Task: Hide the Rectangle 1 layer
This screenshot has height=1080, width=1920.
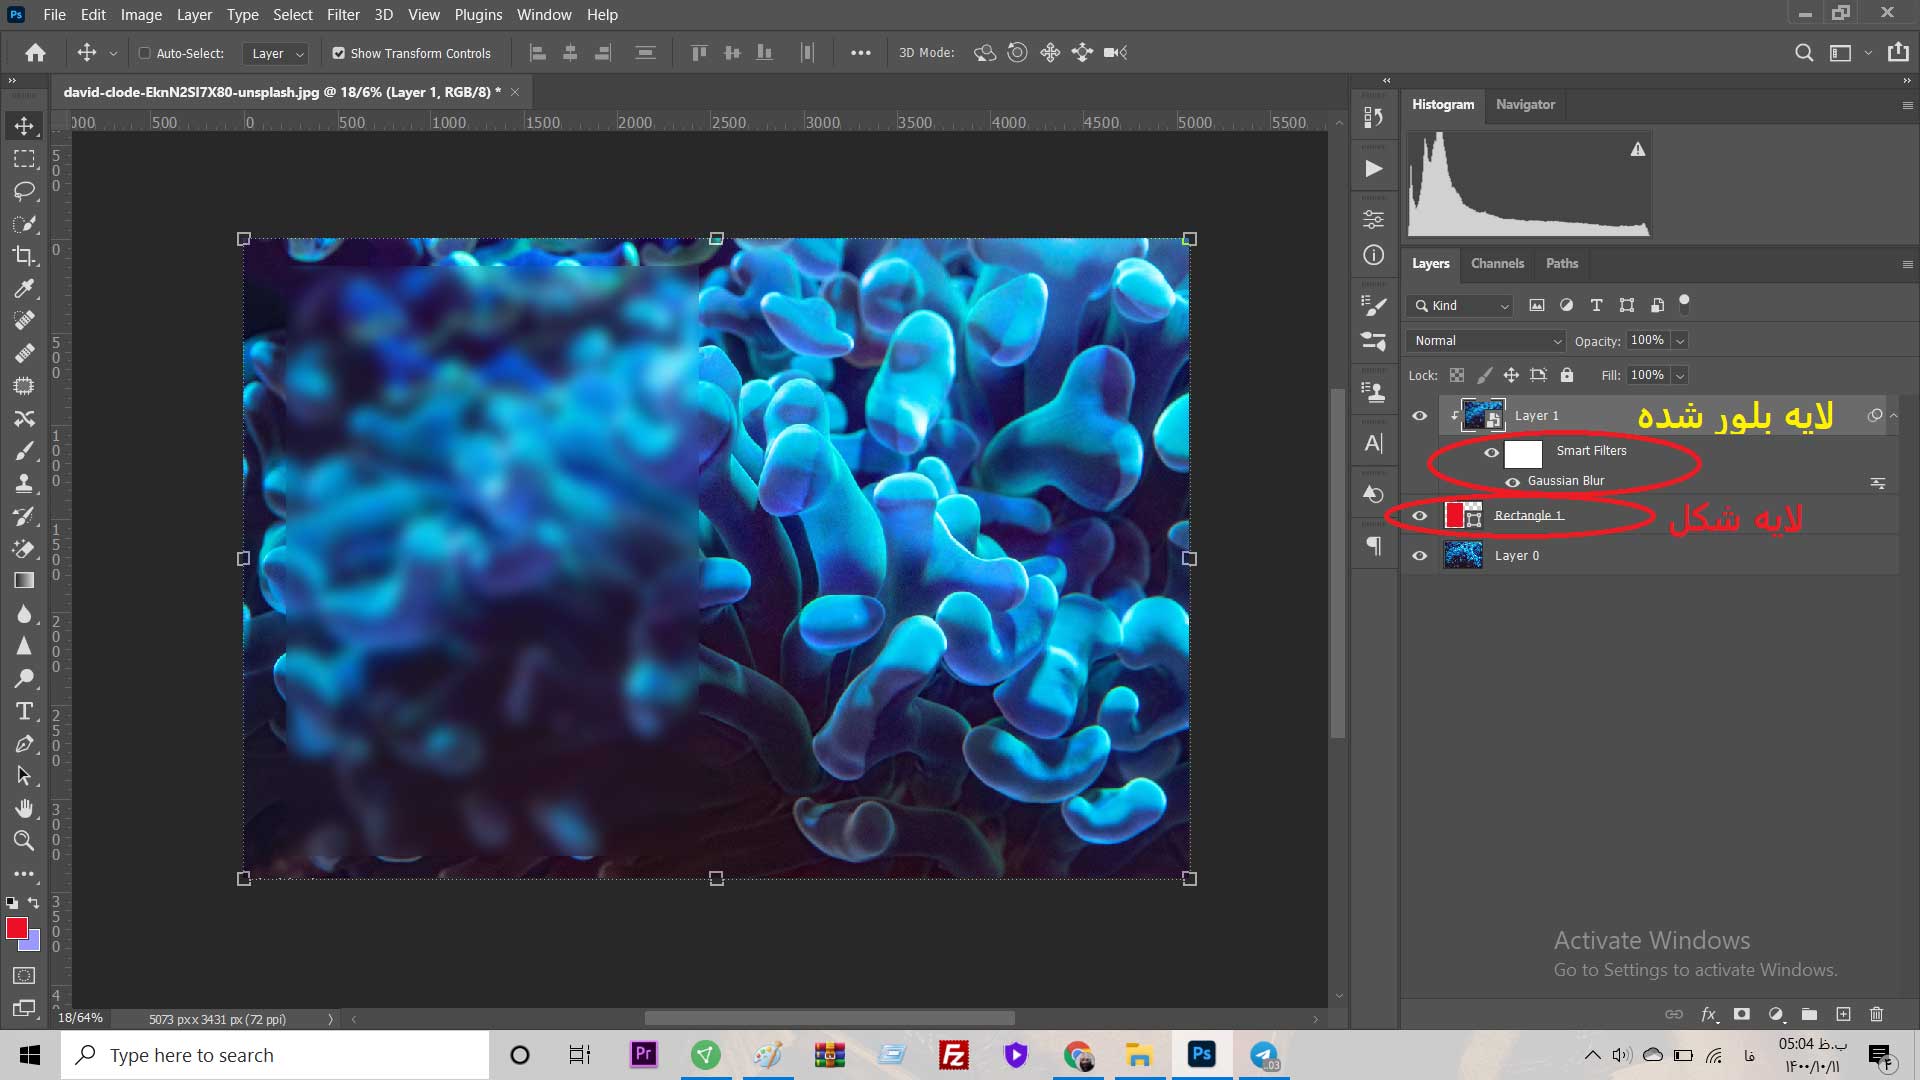Action: pyautogui.click(x=1419, y=516)
